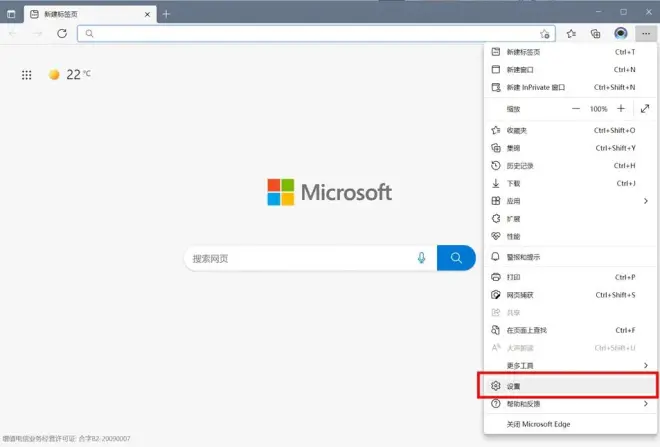
Task: Choose 在页面上查找 from the menu
Action: 570,330
